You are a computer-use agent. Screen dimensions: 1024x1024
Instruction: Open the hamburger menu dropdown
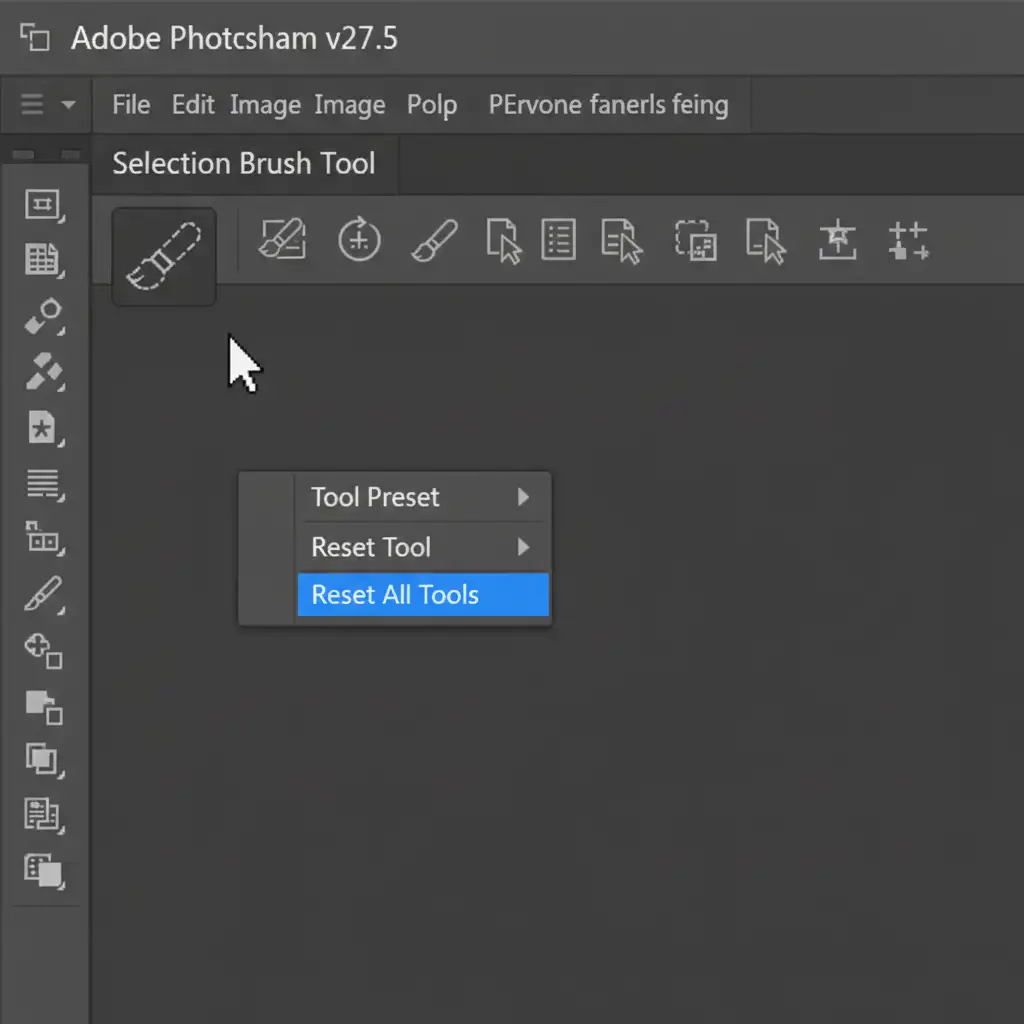click(x=46, y=105)
